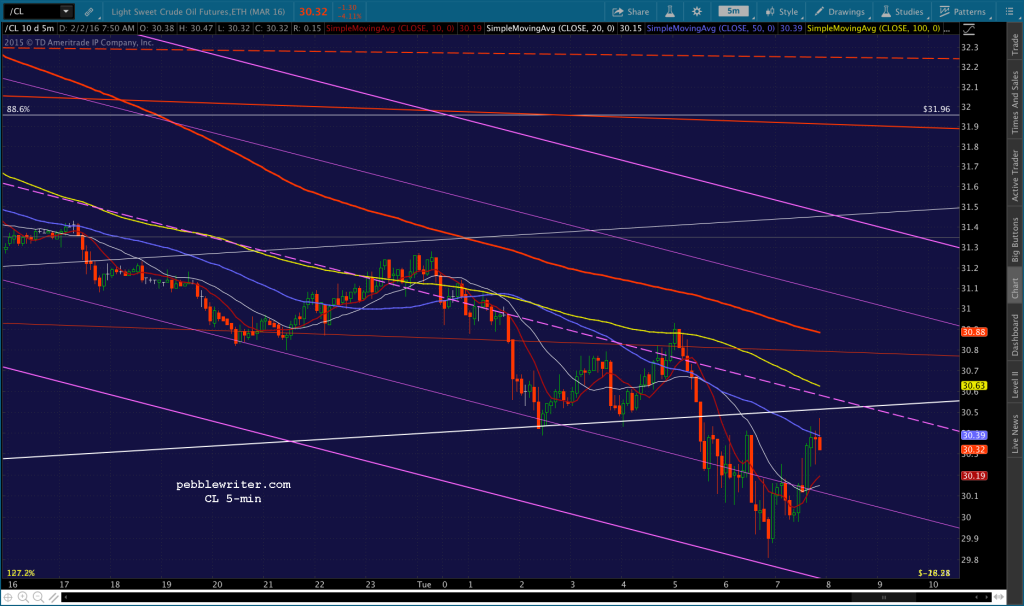Expand the /CL symbol dropdown arrow
Screen dimensions: 1024x606
point(66,11)
